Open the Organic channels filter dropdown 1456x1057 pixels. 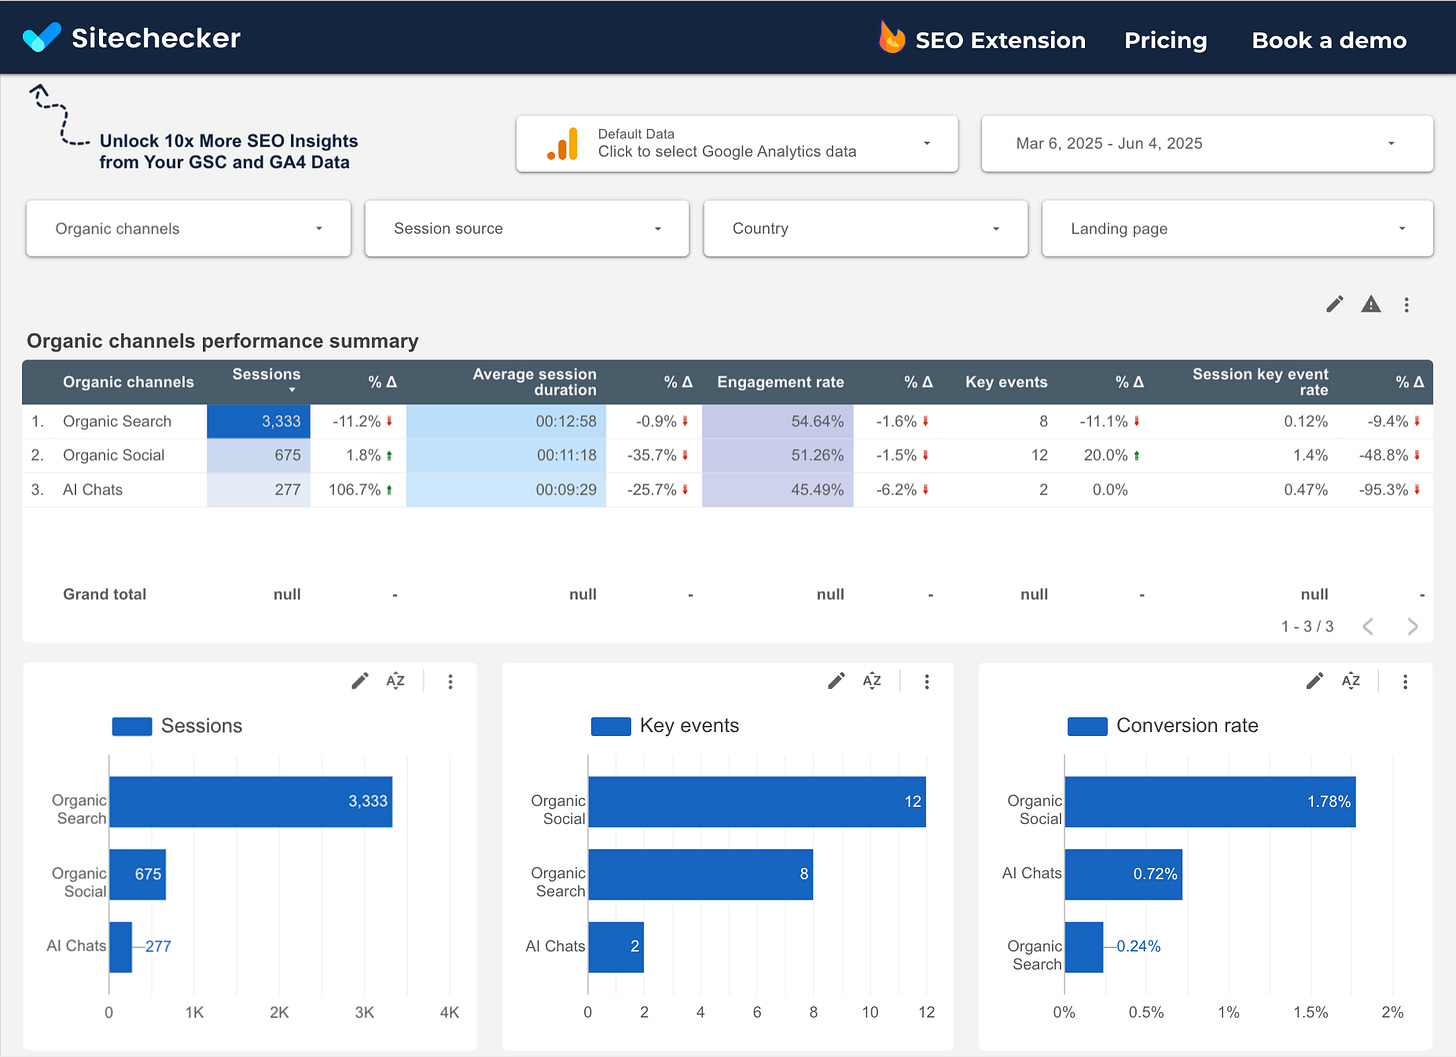point(188,228)
